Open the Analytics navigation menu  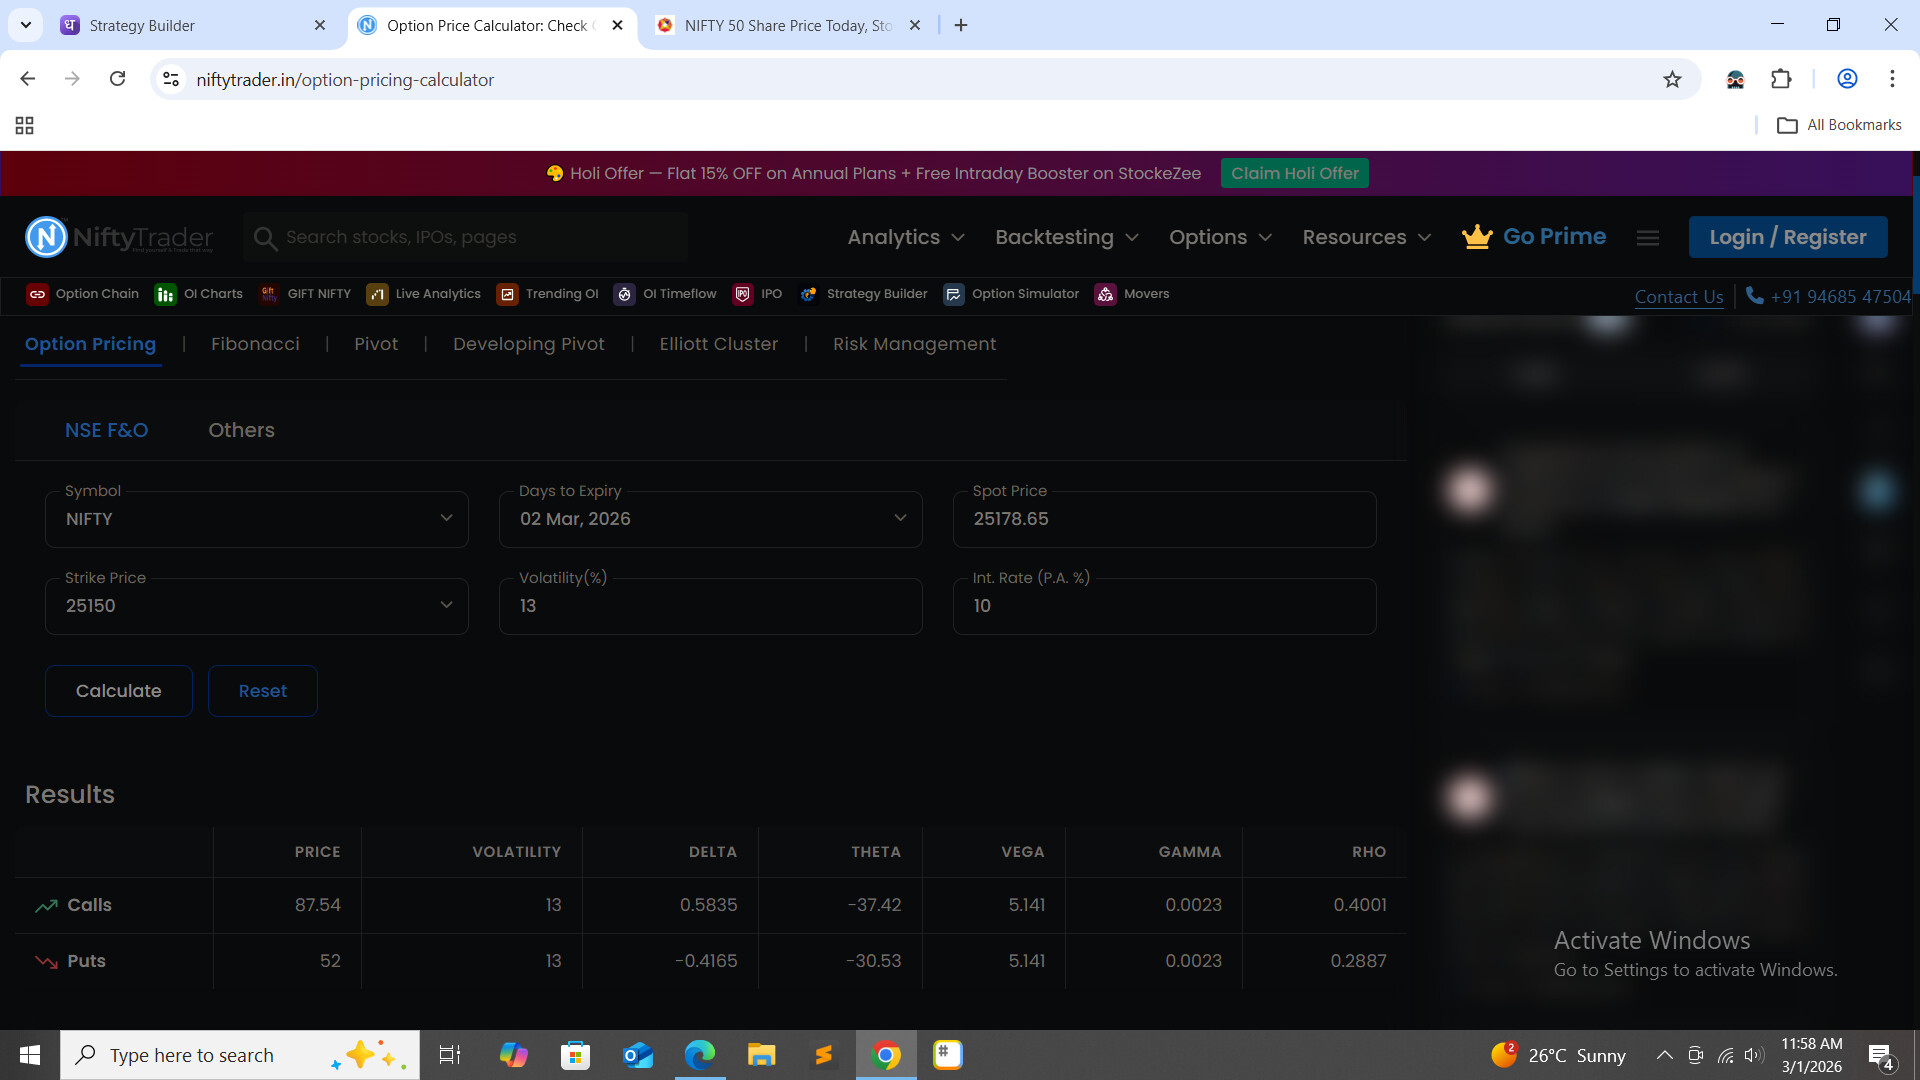coord(905,237)
